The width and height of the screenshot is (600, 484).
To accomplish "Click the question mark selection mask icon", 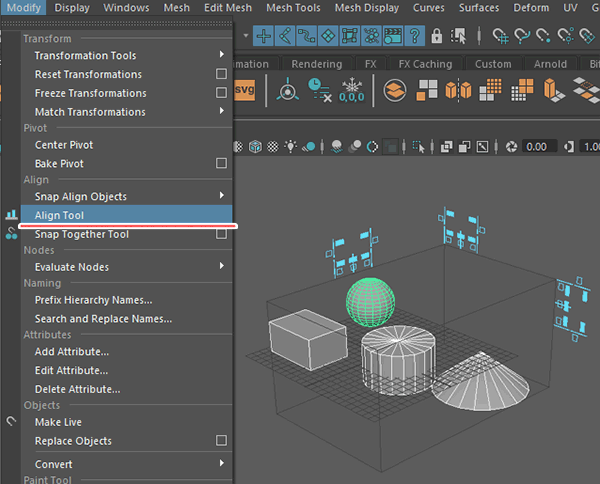I will (415, 37).
